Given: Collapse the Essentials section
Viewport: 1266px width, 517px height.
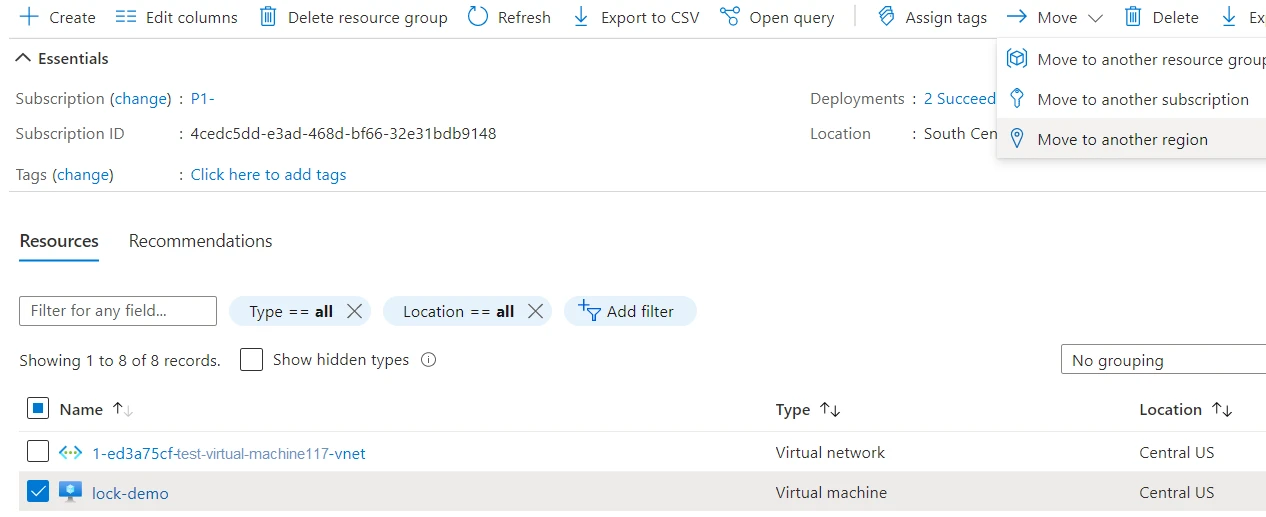Looking at the screenshot, I should pos(62,58).
